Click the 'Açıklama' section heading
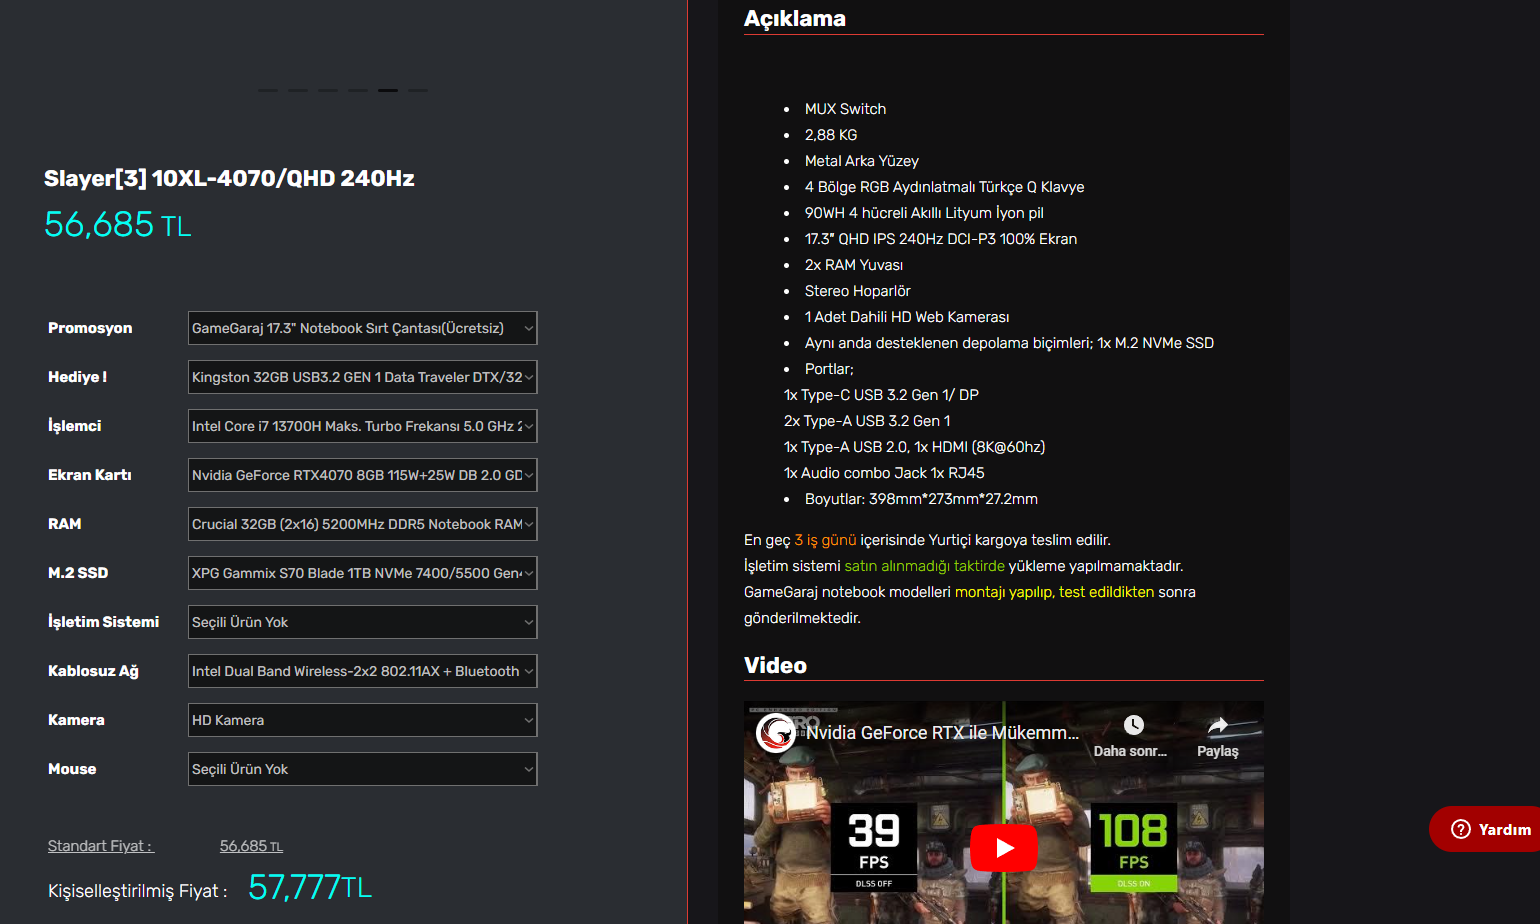1540x924 pixels. [x=795, y=18]
